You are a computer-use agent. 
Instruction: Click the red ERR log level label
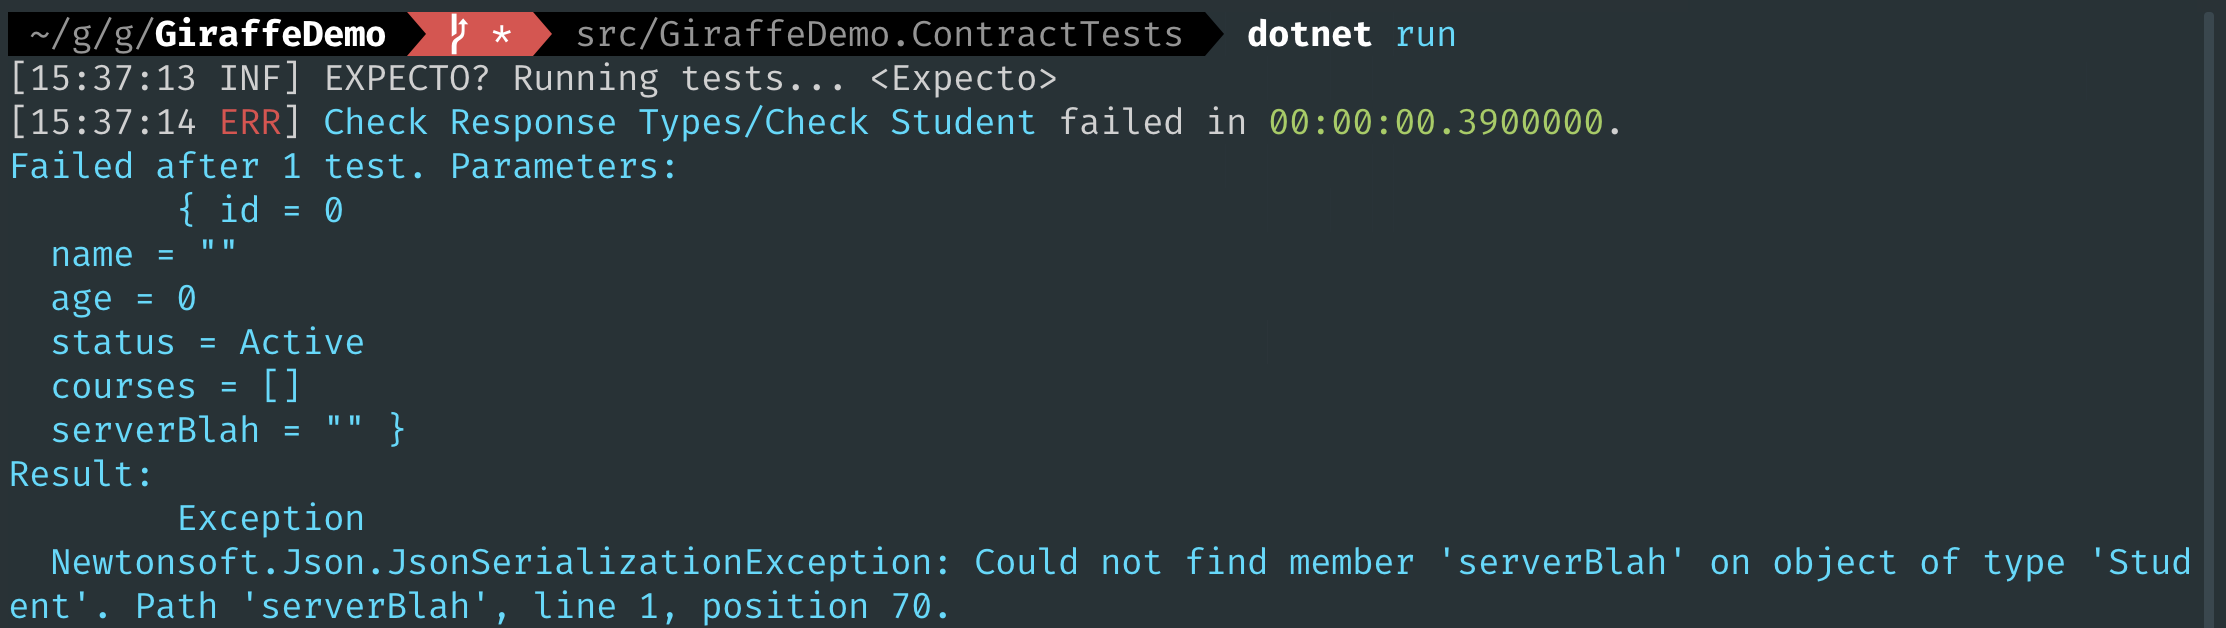point(250,123)
